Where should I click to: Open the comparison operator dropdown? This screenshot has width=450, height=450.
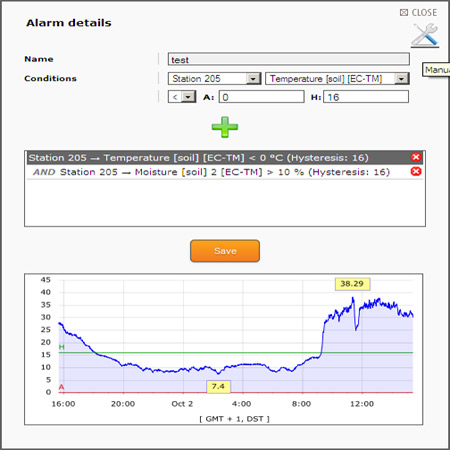pos(182,97)
